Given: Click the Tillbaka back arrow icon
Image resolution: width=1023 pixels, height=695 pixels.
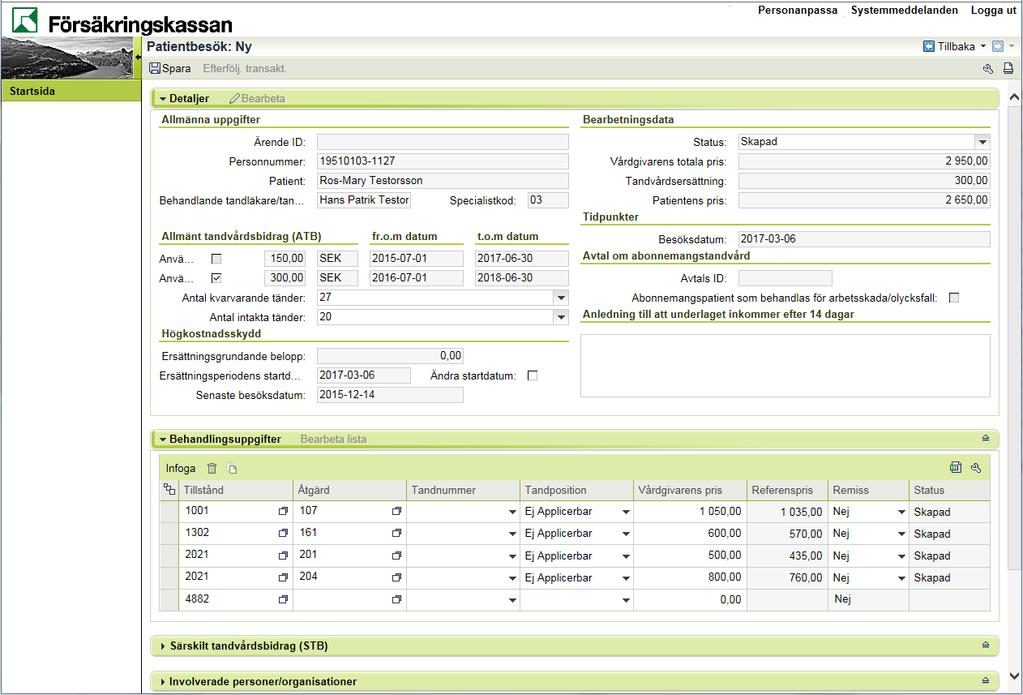Looking at the screenshot, I should [x=929, y=46].
